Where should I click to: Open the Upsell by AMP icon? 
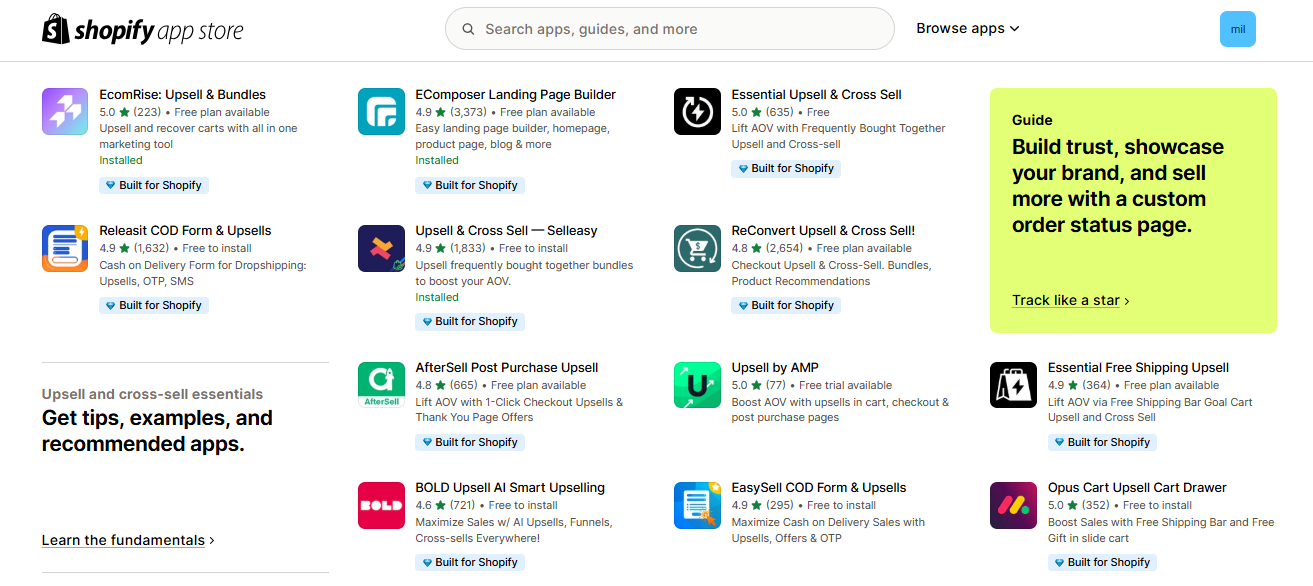pos(698,385)
